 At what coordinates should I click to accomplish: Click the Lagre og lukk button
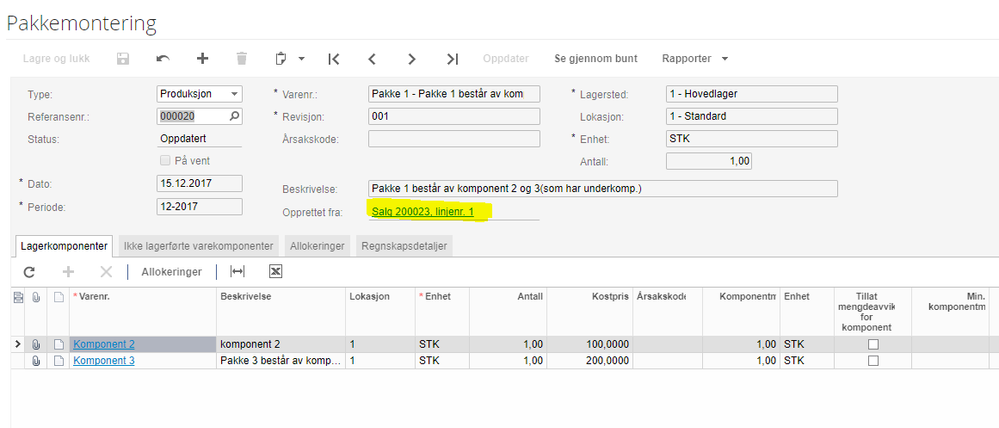(x=56, y=59)
